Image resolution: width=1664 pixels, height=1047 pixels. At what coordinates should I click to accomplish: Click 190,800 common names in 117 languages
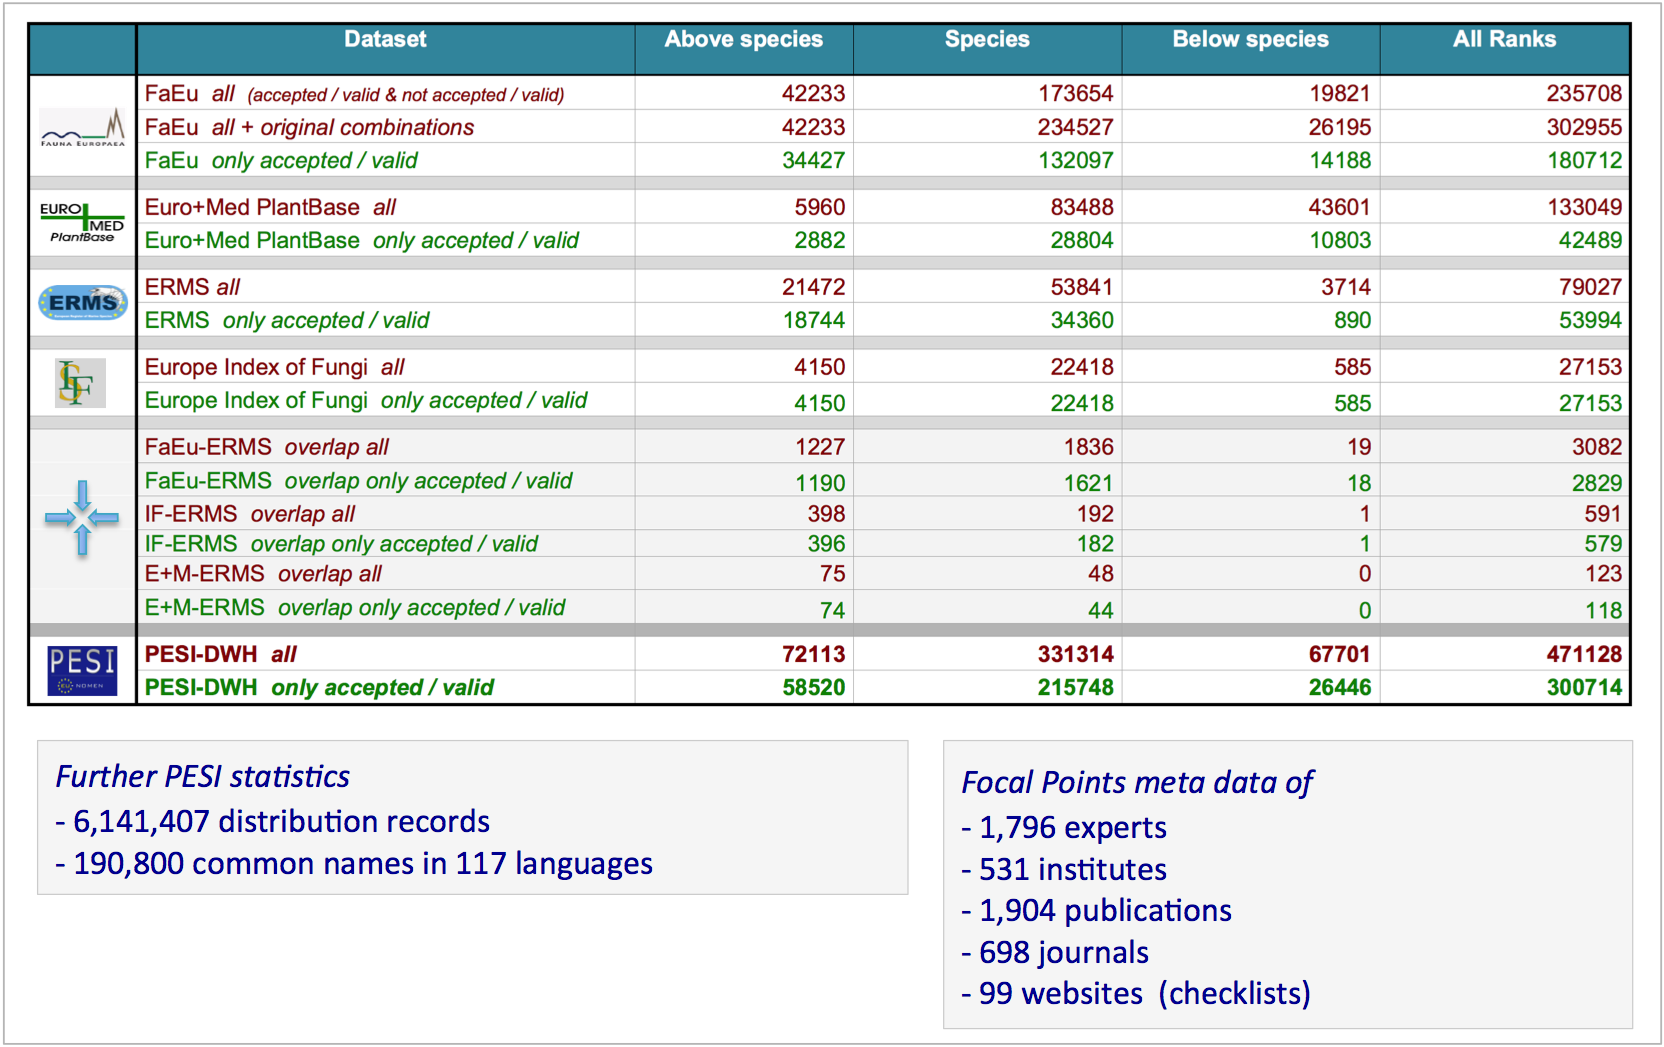pos(354,863)
